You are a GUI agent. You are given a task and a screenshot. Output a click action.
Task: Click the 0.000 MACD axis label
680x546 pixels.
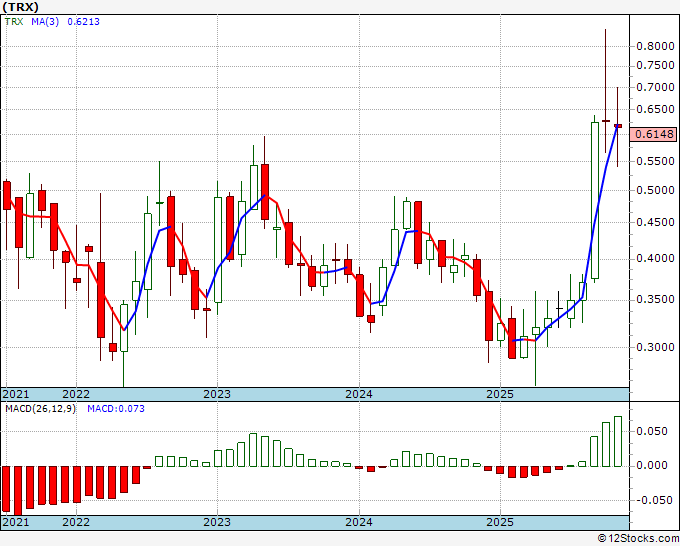click(652, 465)
